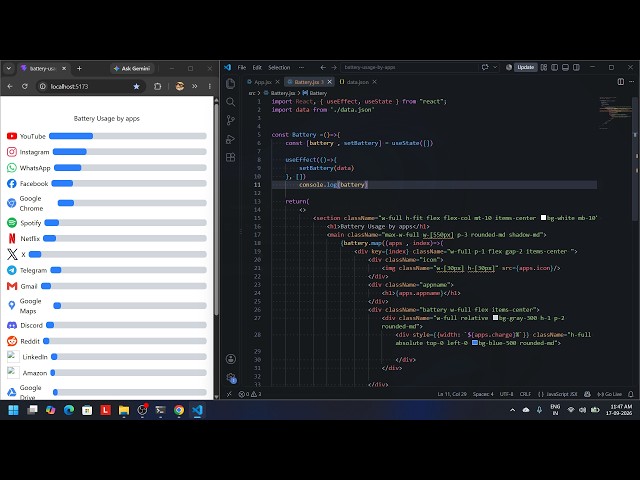Open Chrome's extensions puzzle icon
This screenshot has height=480, width=640.
coord(158,87)
